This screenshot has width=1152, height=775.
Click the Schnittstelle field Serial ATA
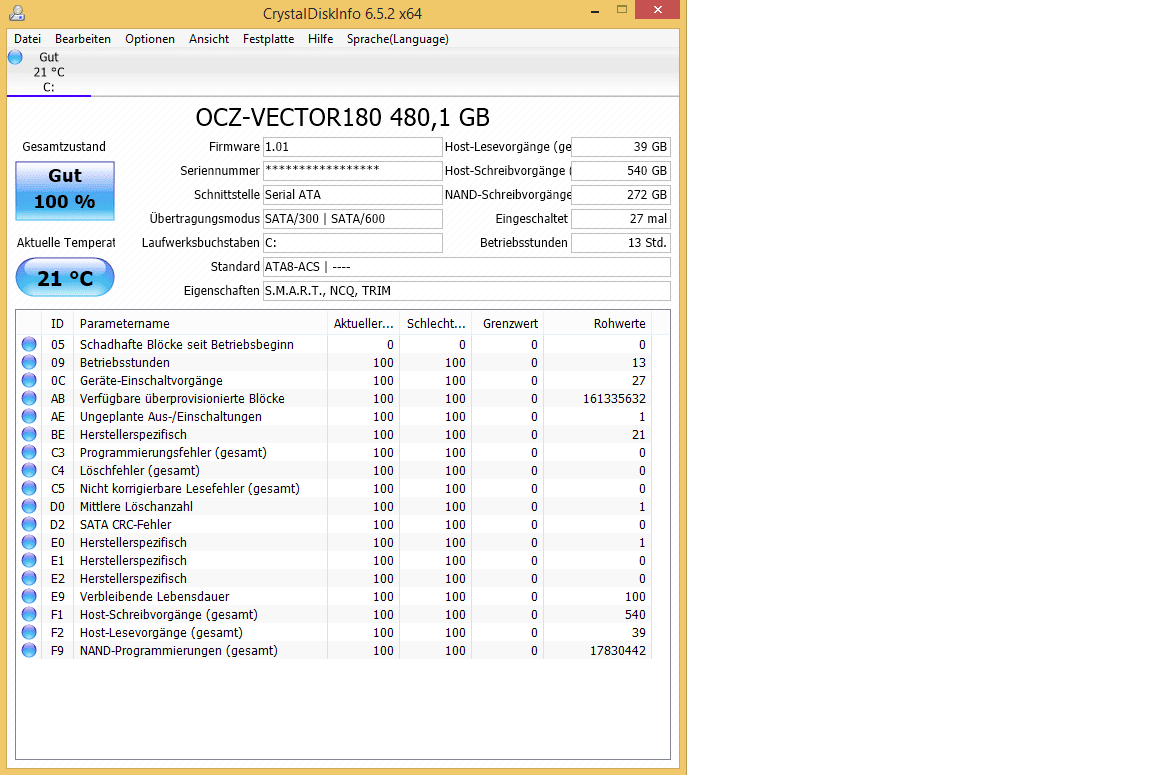353,195
